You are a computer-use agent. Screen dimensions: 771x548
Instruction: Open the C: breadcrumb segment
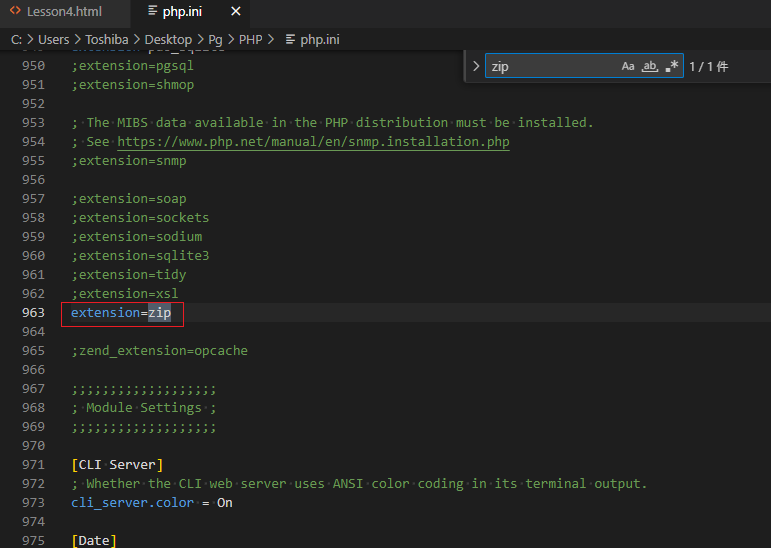click(16, 39)
